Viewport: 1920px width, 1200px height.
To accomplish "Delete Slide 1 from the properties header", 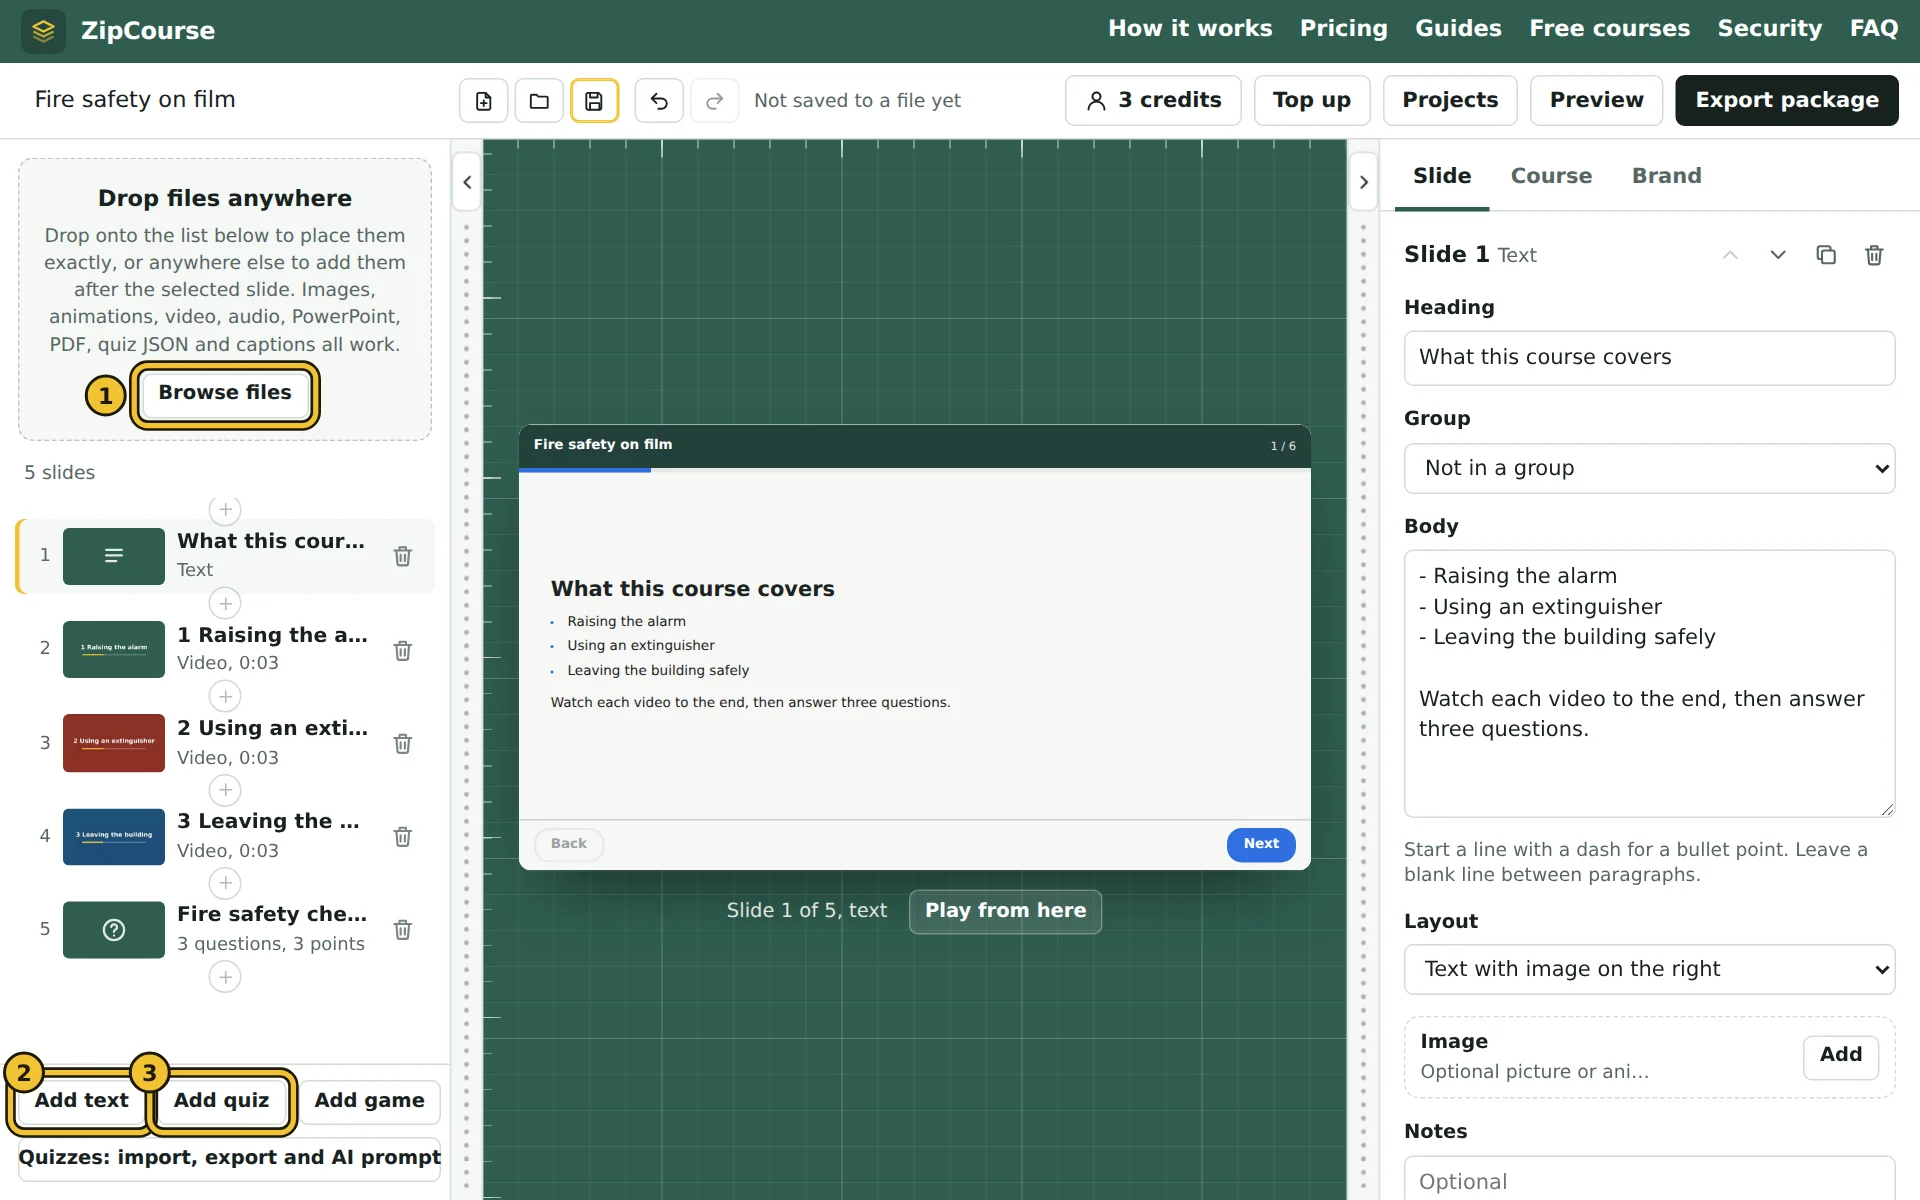I will tap(1874, 255).
